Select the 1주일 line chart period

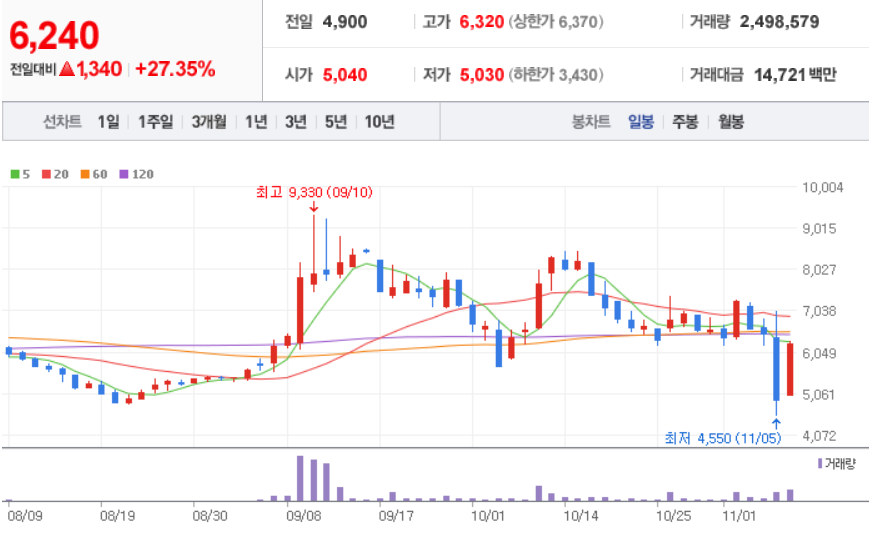[x=156, y=121]
